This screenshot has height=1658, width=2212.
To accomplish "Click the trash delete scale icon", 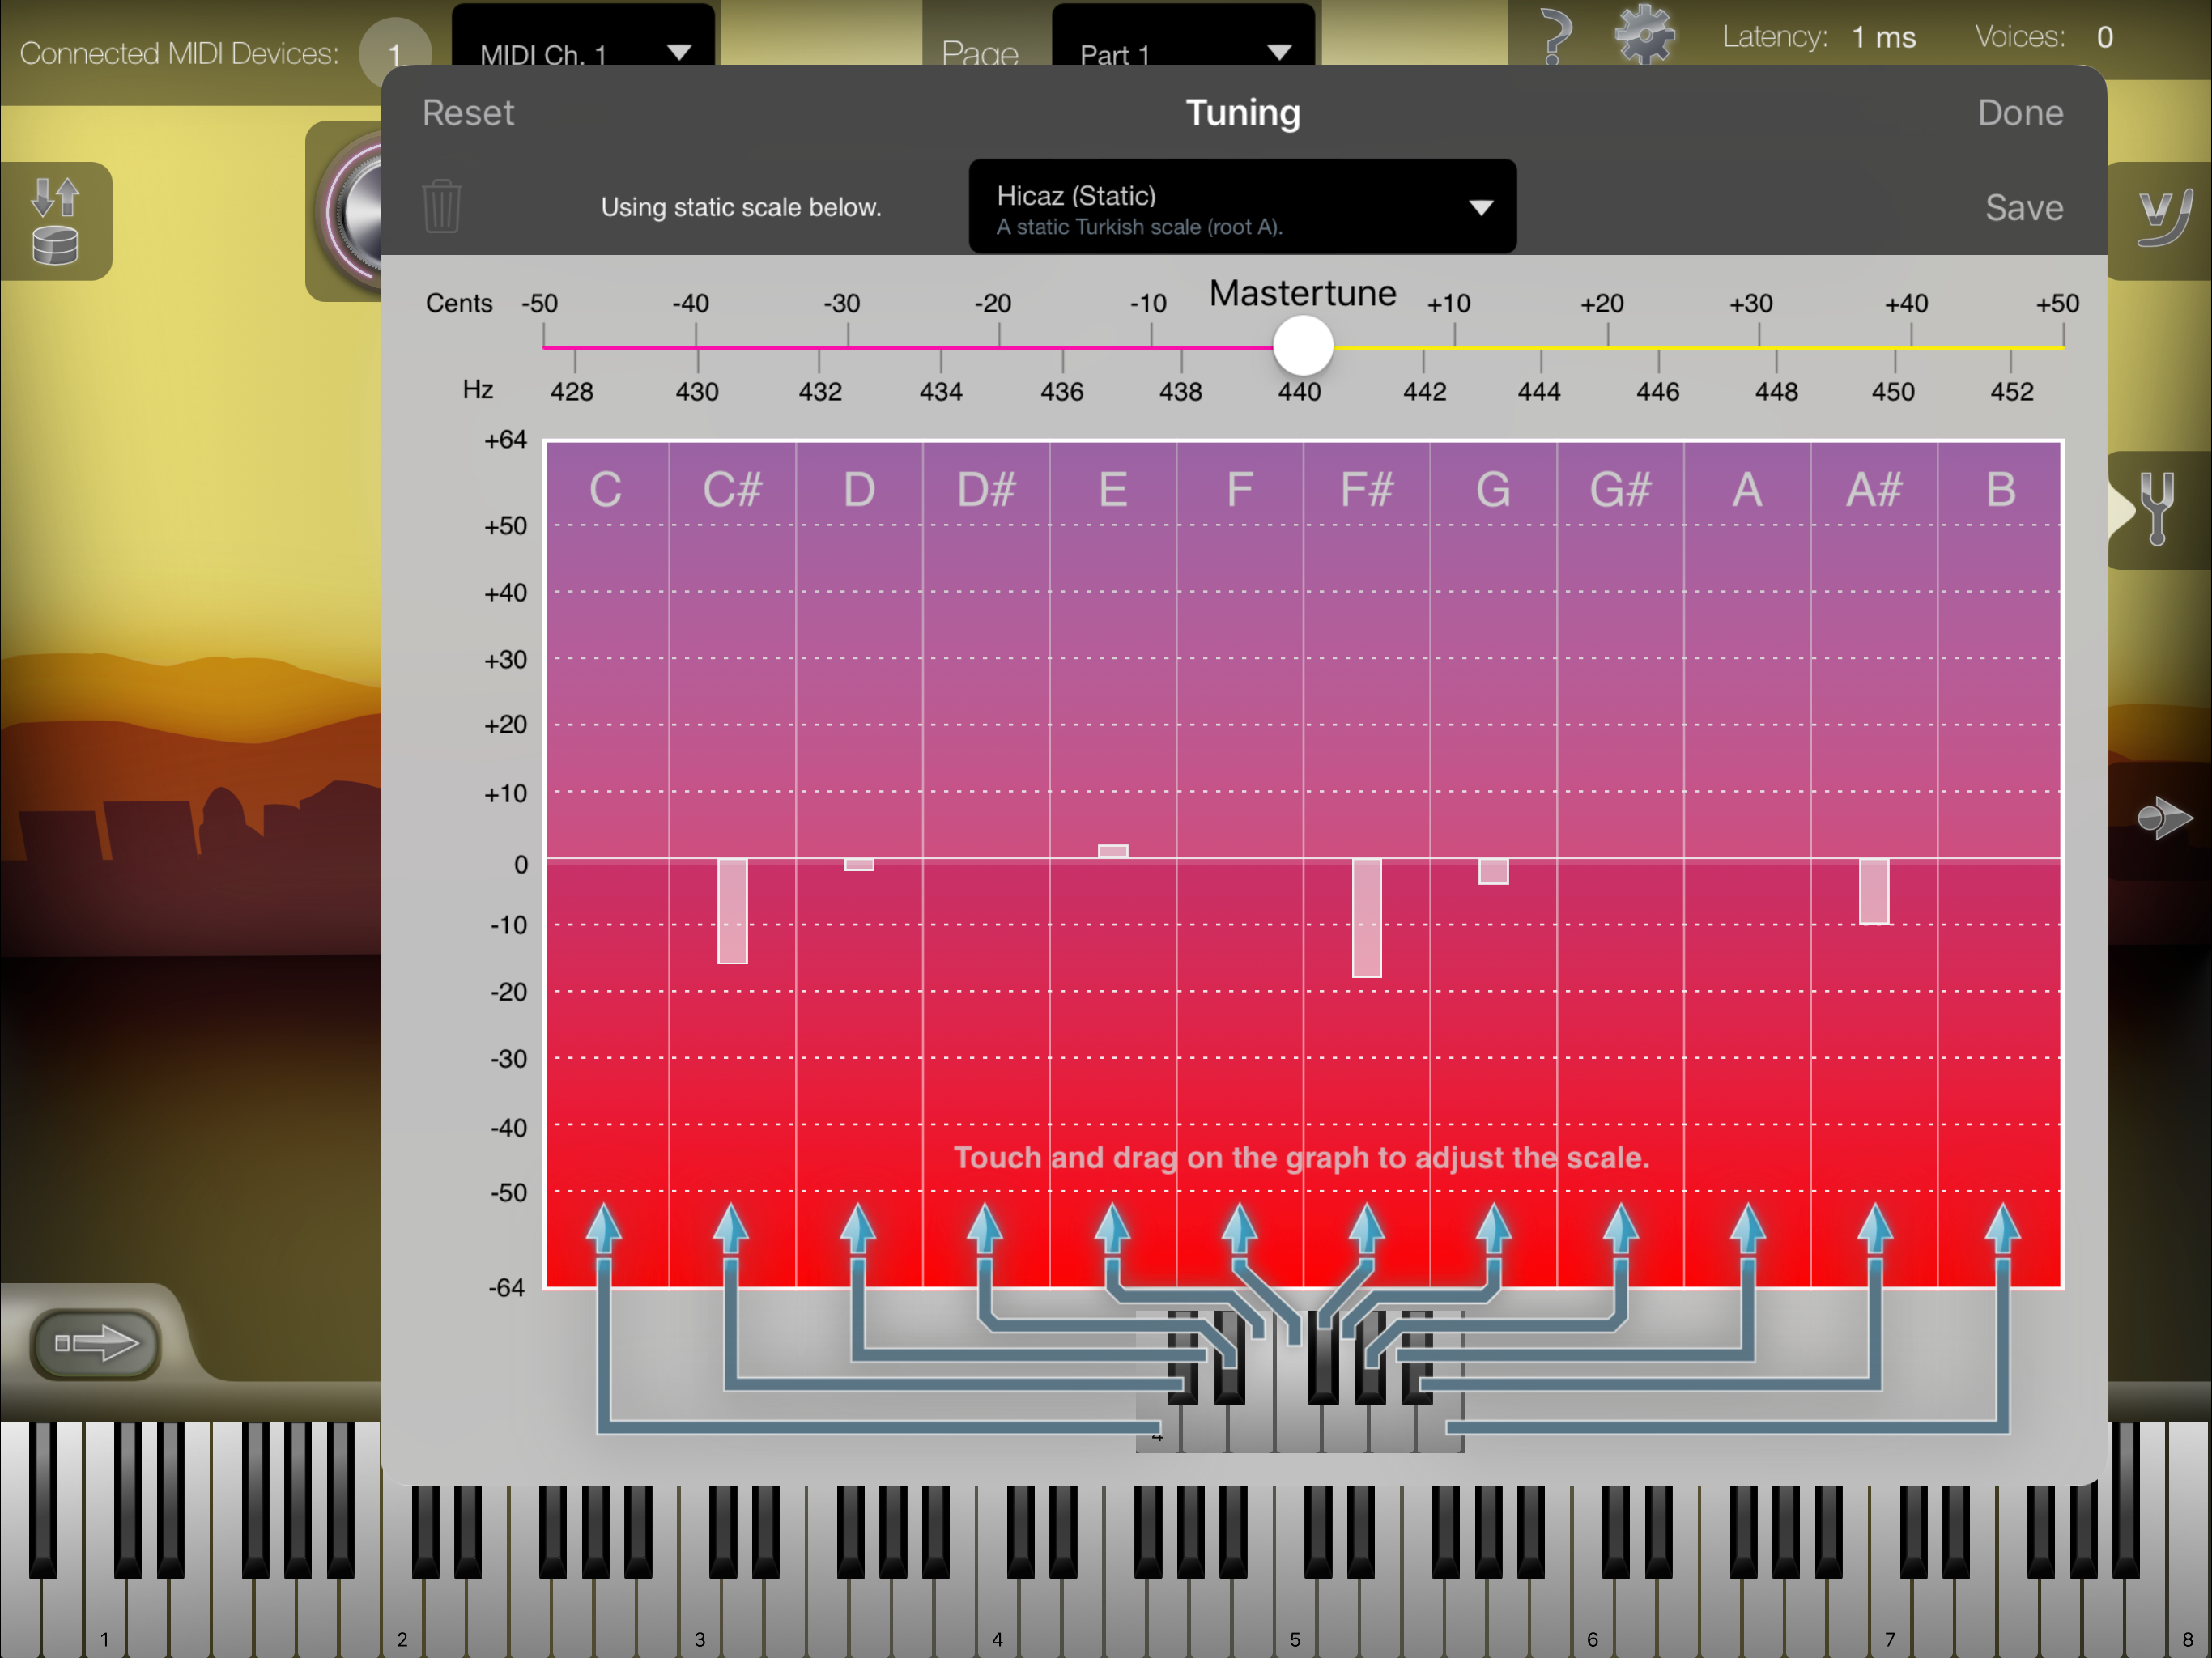I will click(441, 207).
